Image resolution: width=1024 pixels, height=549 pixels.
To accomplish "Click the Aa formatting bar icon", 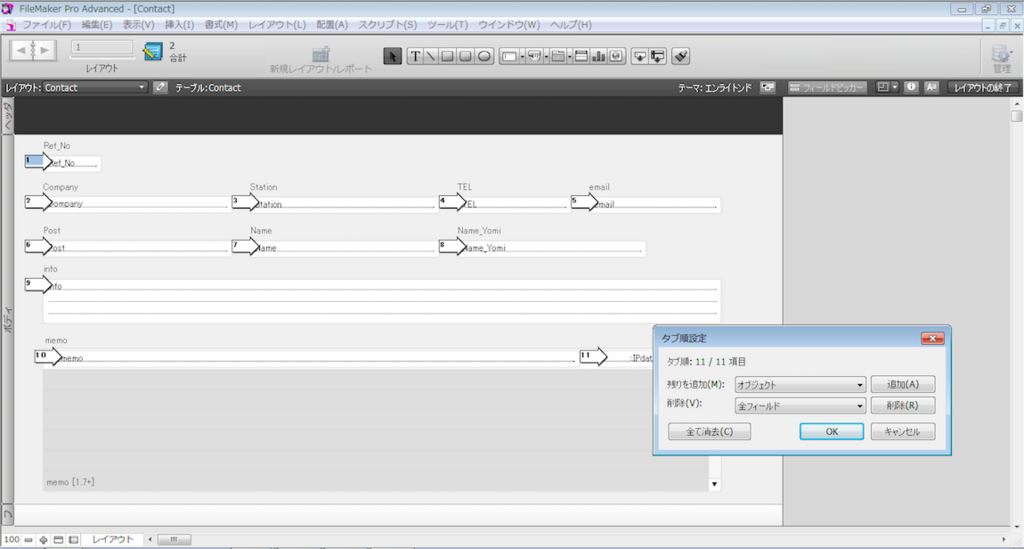I will point(932,87).
